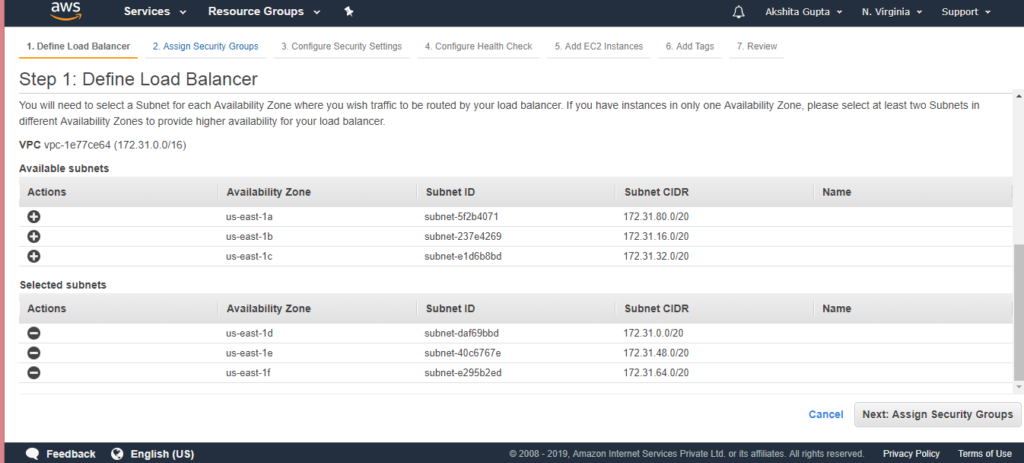This screenshot has height=463, width=1024.
Task: Open the N. Virginia region dropdown
Action: (891, 12)
